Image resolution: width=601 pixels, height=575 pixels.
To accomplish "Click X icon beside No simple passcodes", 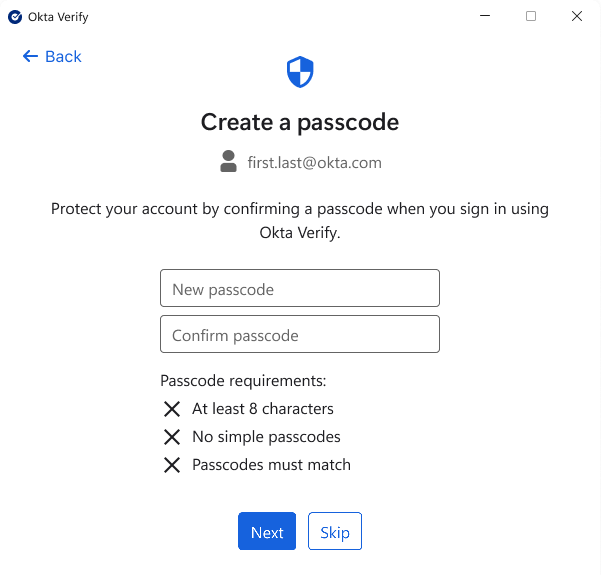I will pos(172,437).
